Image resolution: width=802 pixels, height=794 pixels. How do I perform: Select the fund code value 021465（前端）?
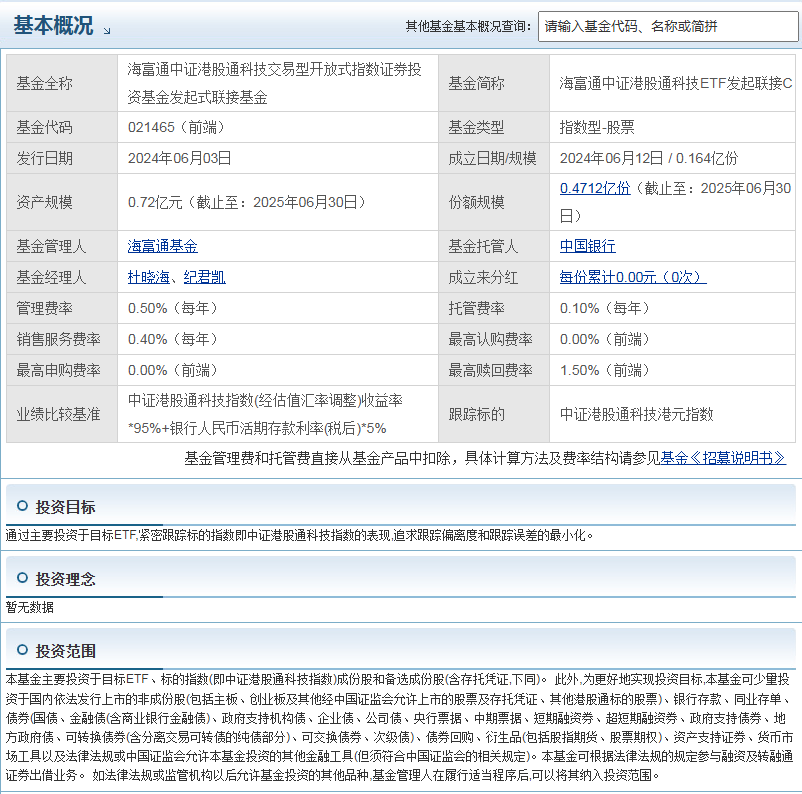[176, 127]
